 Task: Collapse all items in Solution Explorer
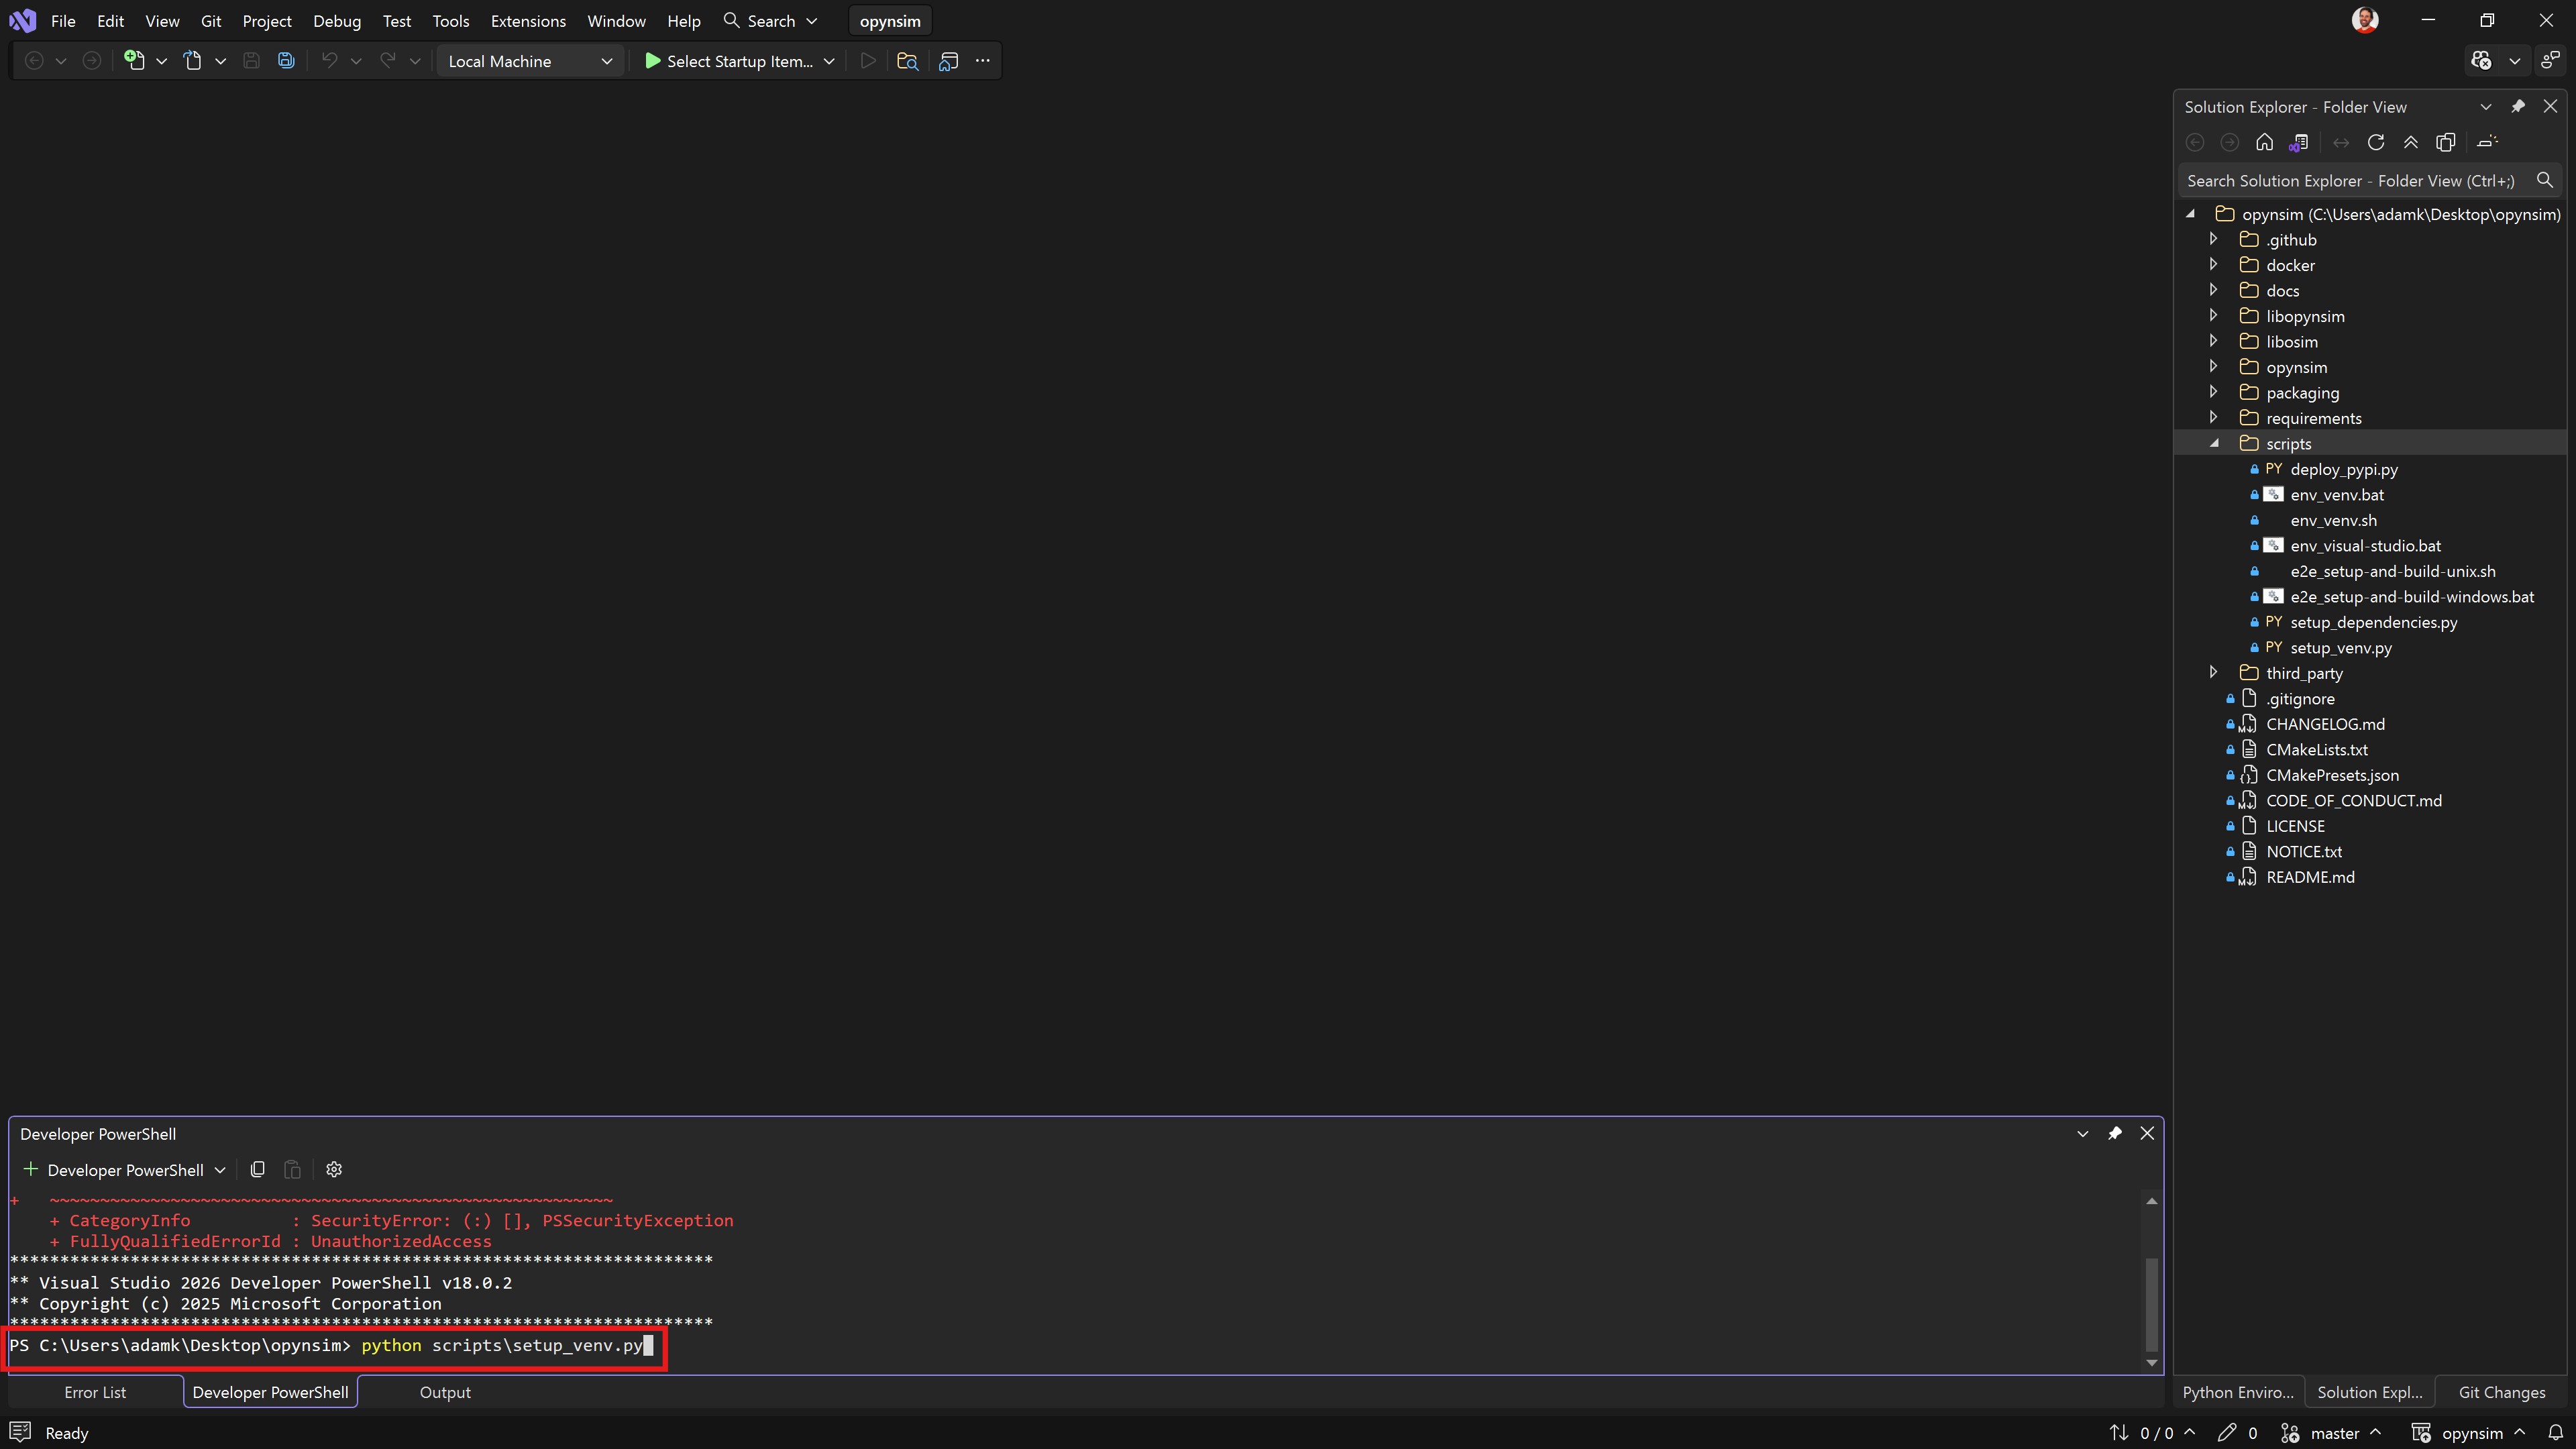[x=2411, y=143]
